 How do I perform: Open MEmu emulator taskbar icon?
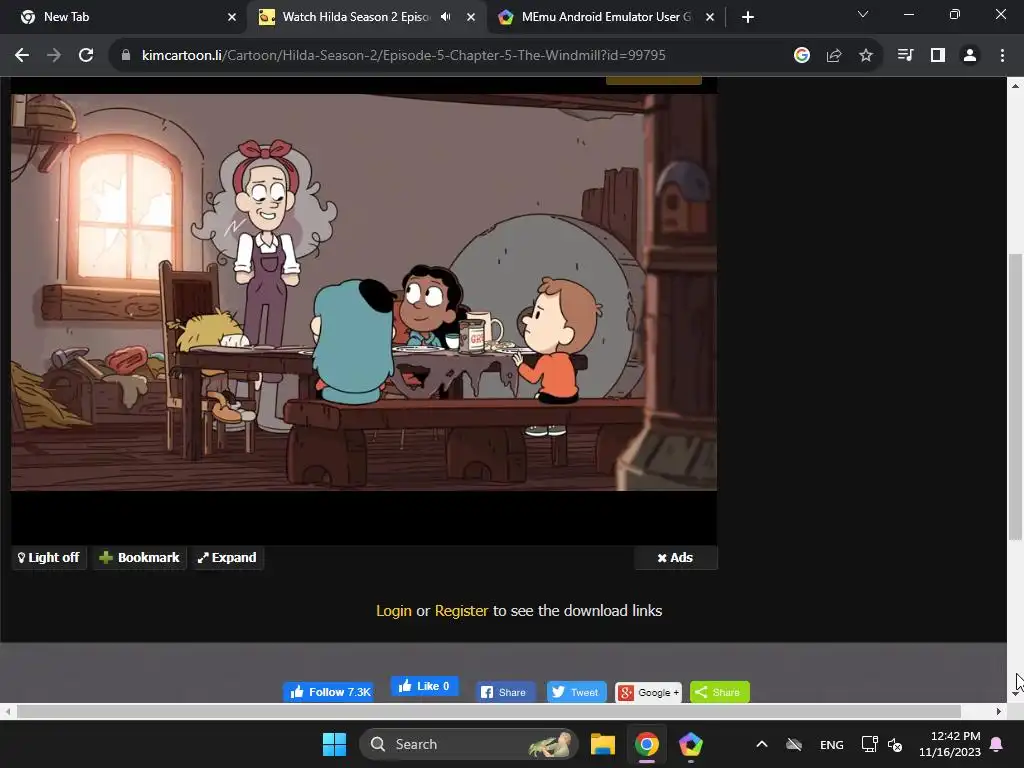tap(690, 744)
